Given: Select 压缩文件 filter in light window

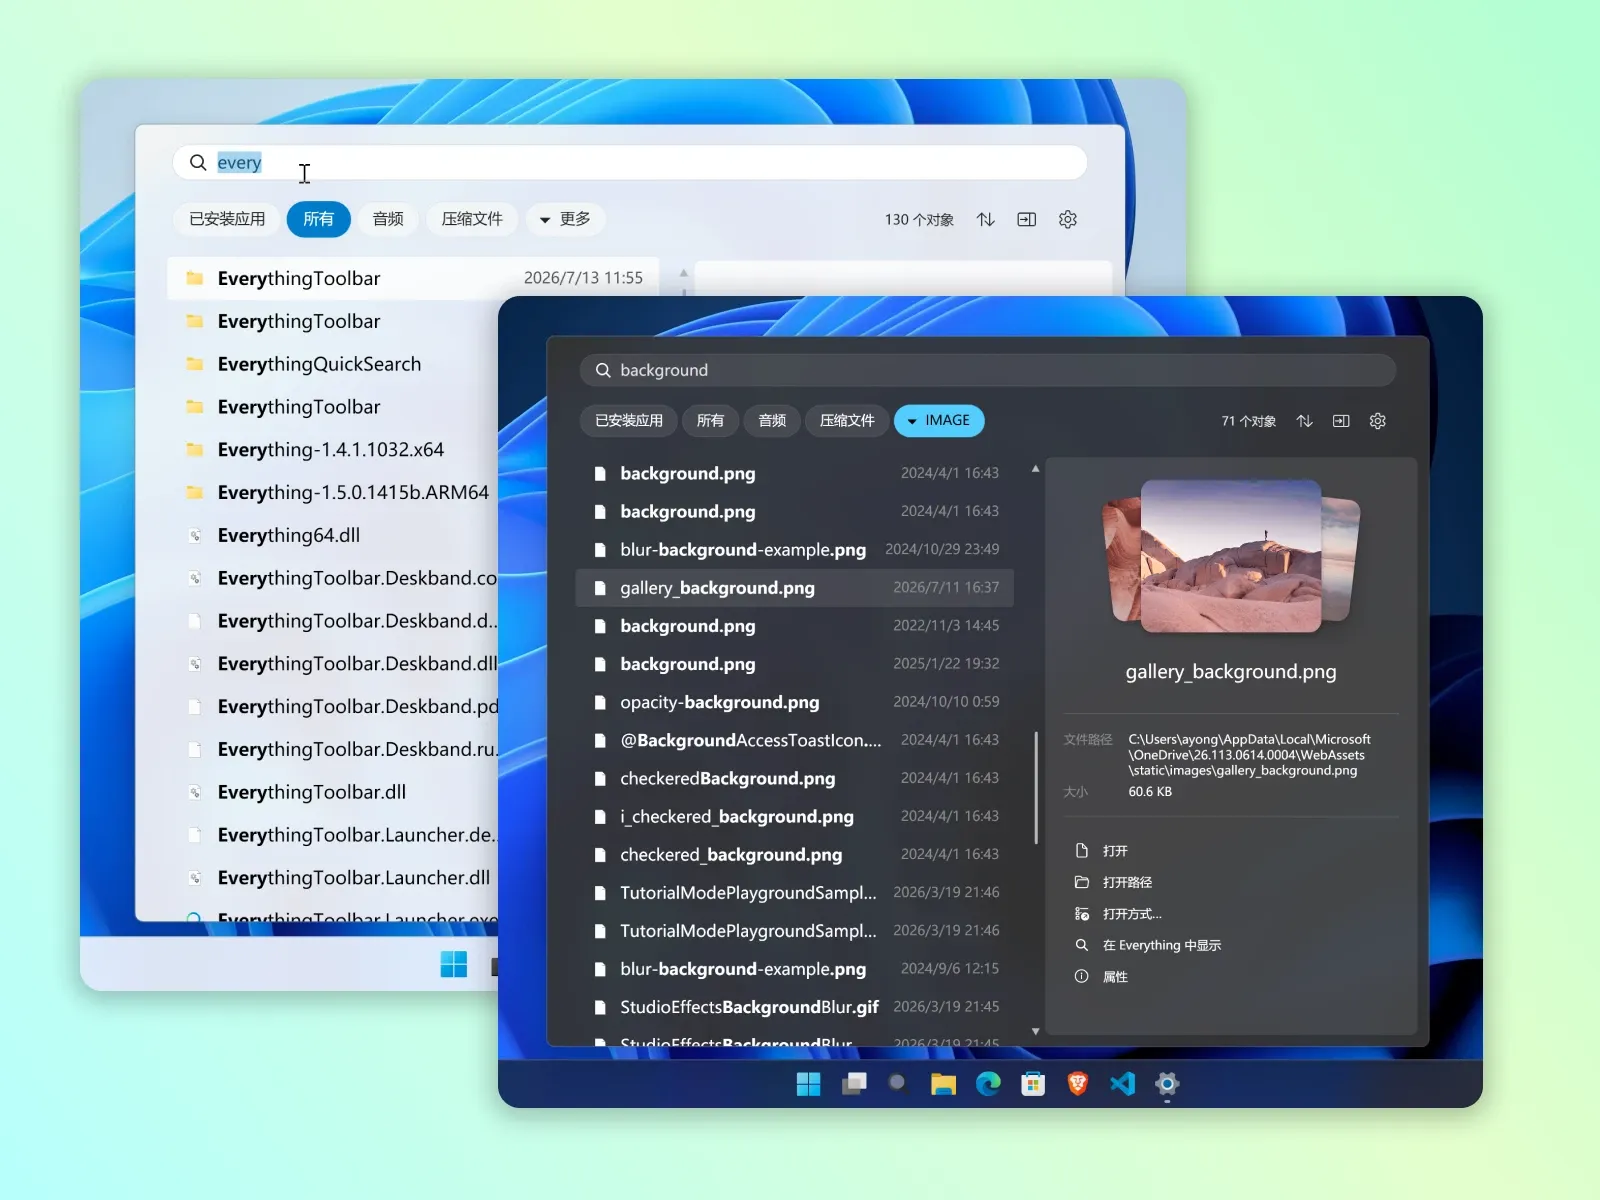Looking at the screenshot, I should pos(472,219).
